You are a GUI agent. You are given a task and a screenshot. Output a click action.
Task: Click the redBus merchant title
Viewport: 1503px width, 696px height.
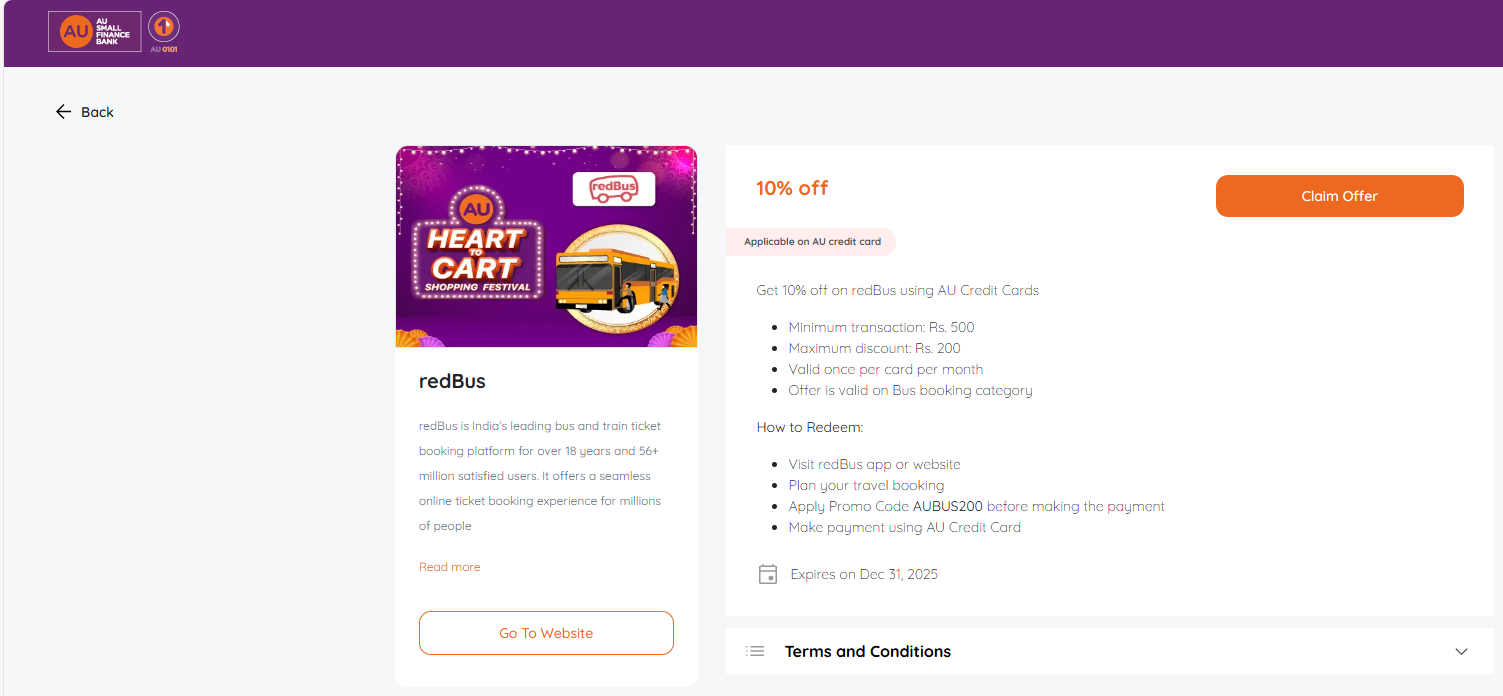pyautogui.click(x=452, y=381)
